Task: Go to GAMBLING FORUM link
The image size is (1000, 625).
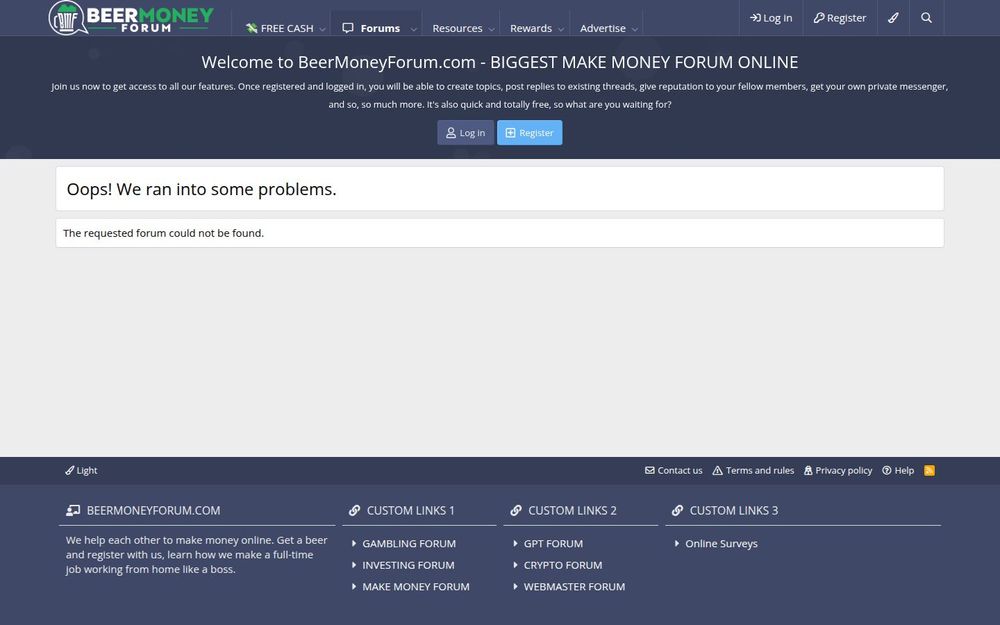Action: point(409,543)
